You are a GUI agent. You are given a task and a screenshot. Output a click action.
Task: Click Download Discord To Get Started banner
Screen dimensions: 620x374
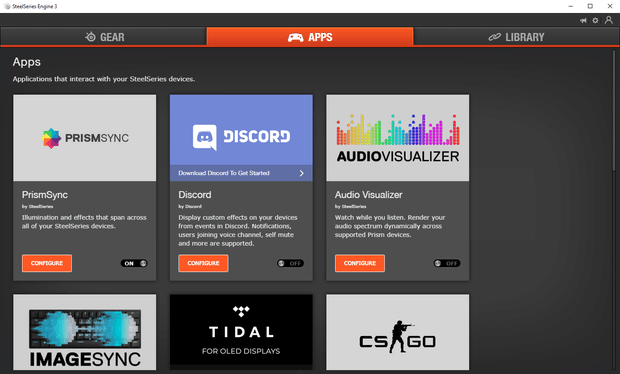click(x=241, y=173)
